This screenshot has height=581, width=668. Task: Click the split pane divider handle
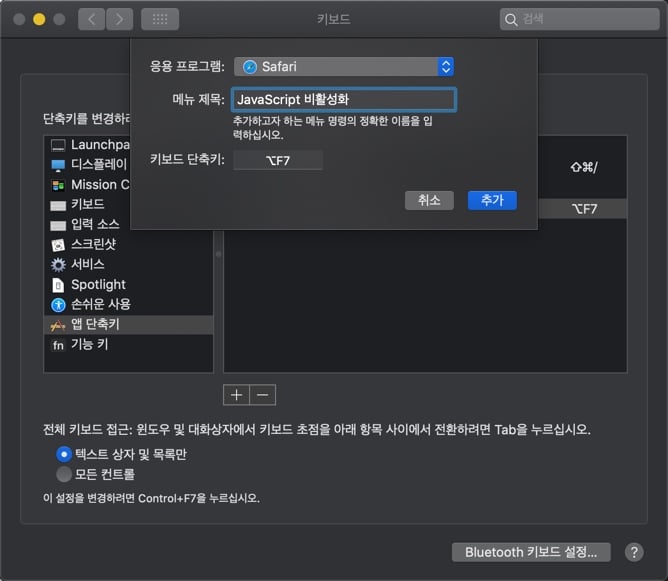click(218, 255)
